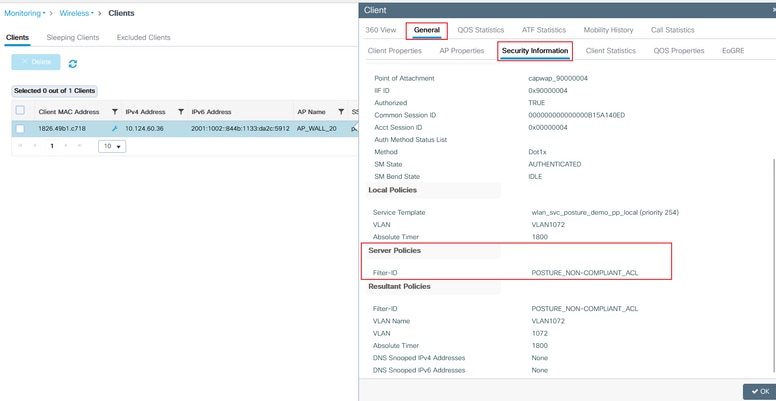
Task: Open rows-per-page dropdown showing 10
Action: (112, 146)
